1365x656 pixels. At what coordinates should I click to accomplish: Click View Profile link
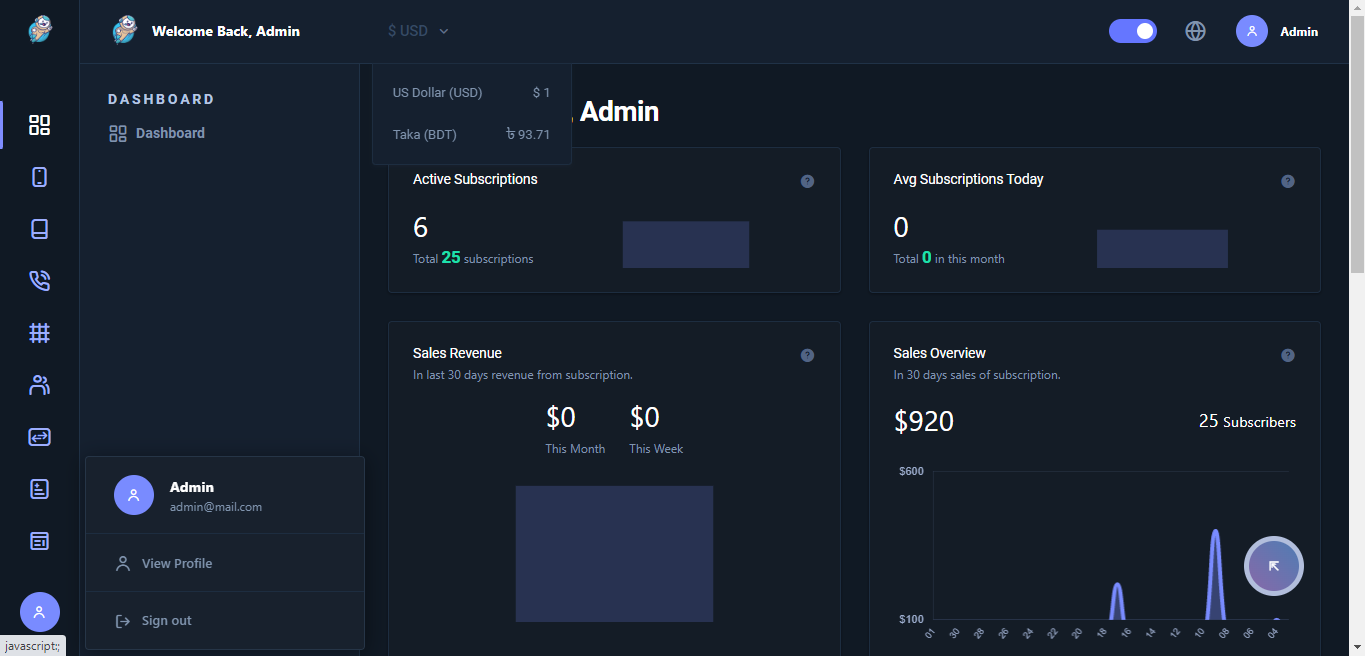tap(176, 563)
